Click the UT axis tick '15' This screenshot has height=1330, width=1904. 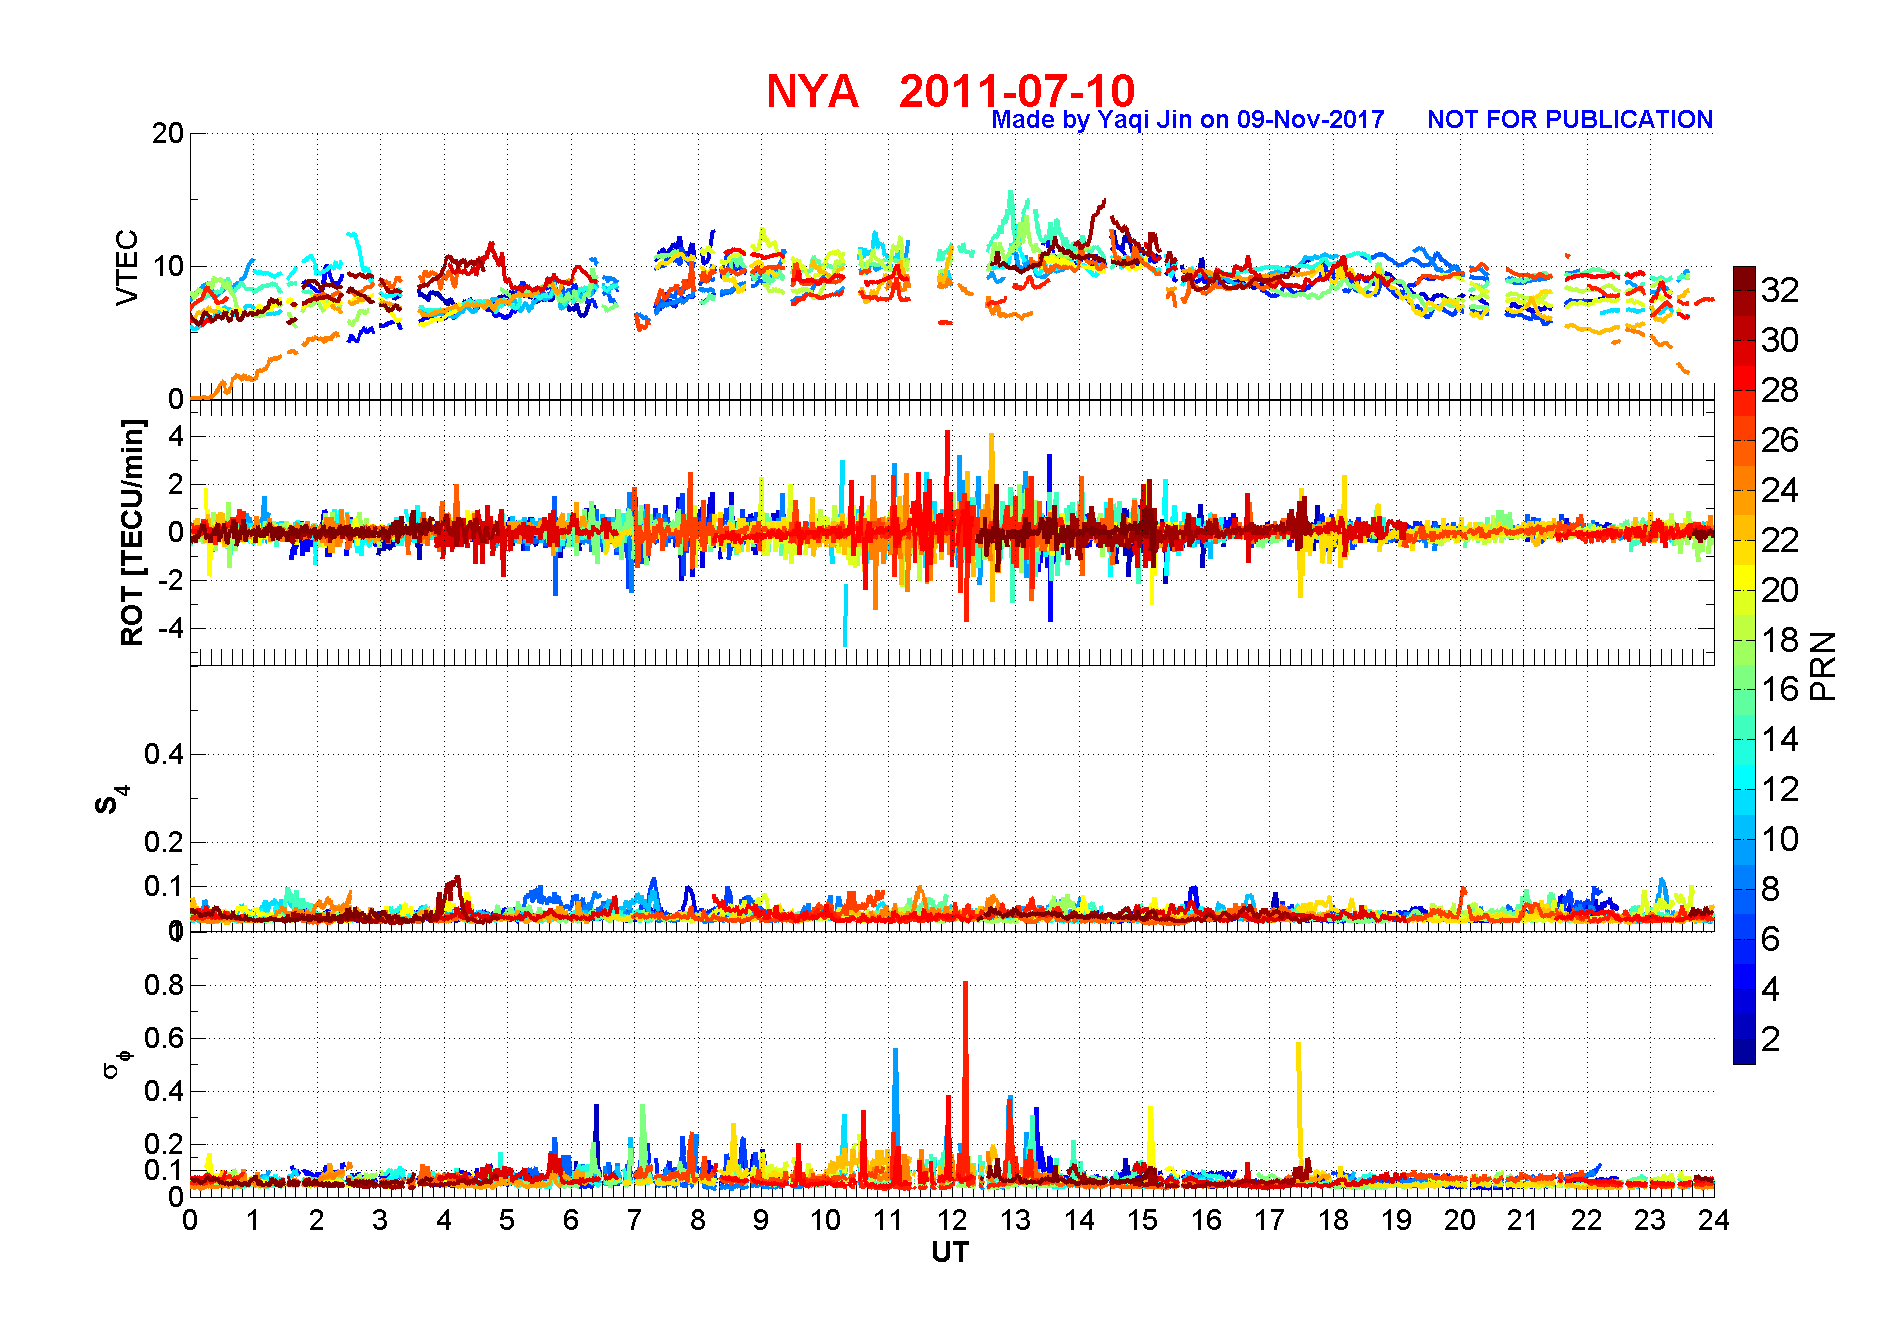[x=1142, y=1220]
